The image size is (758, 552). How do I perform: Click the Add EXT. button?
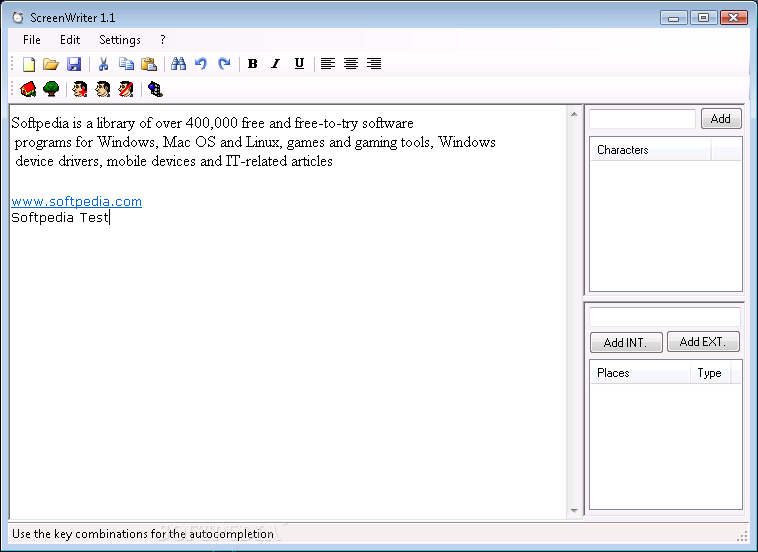click(703, 342)
